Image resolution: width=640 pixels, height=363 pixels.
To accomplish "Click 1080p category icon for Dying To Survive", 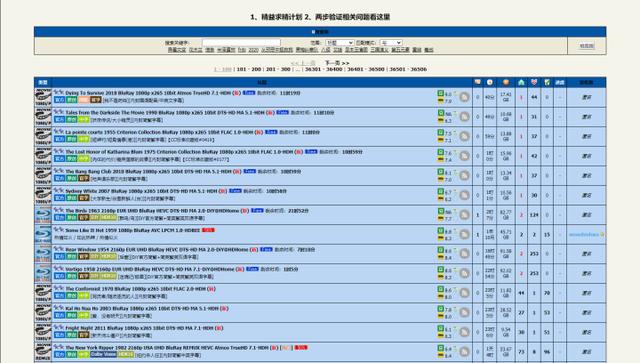I will 43,97.
